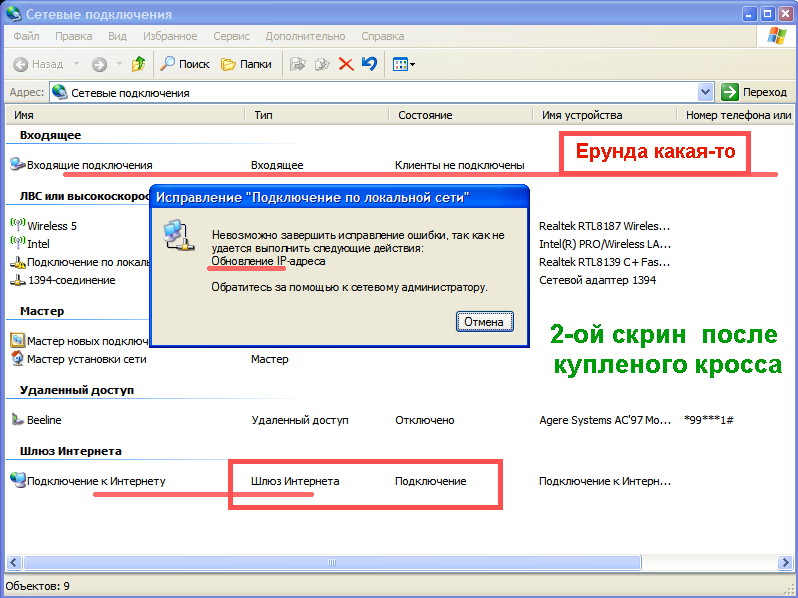Sort by the Состояние column header
Image resolution: width=798 pixels, height=598 pixels.
coord(425,115)
